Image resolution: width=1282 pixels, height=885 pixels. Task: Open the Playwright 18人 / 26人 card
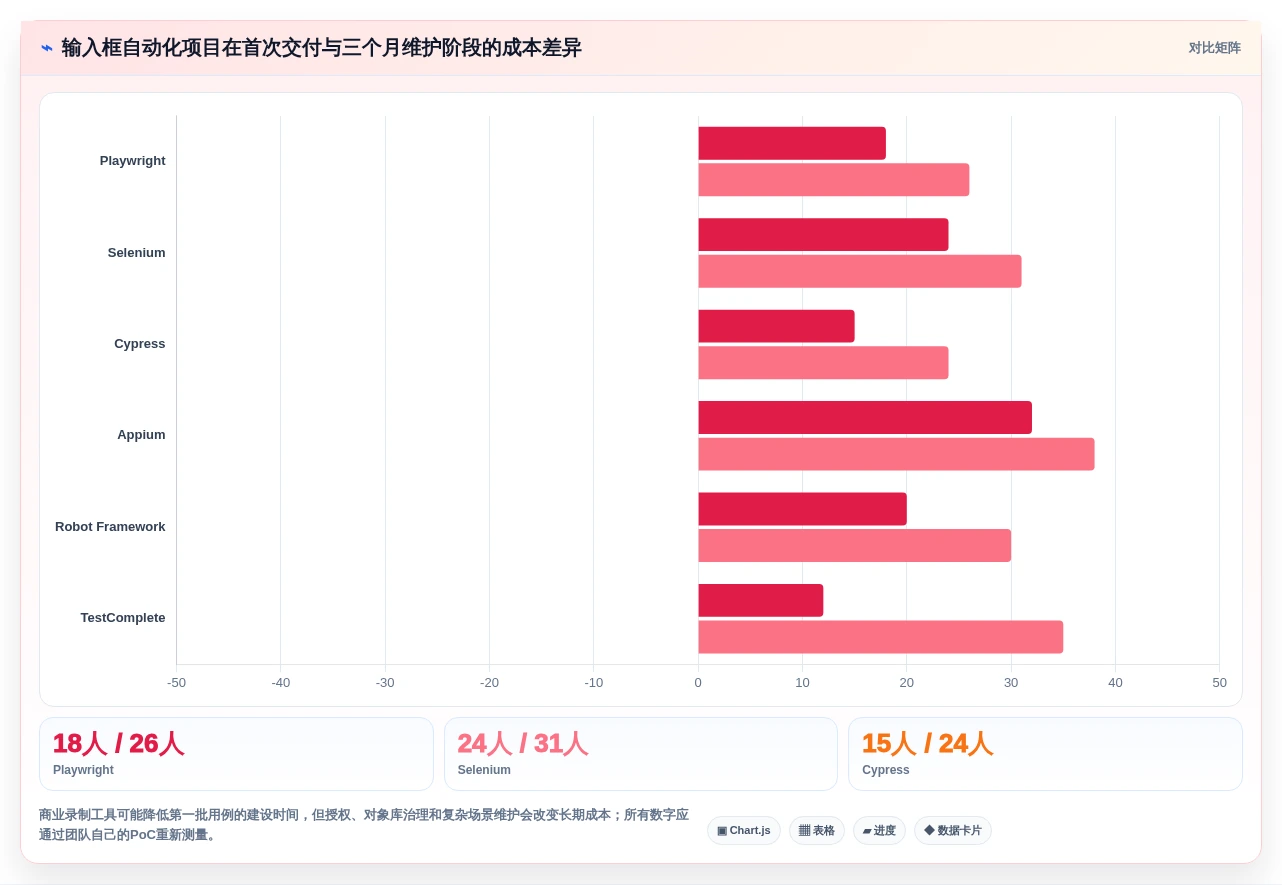pos(236,754)
